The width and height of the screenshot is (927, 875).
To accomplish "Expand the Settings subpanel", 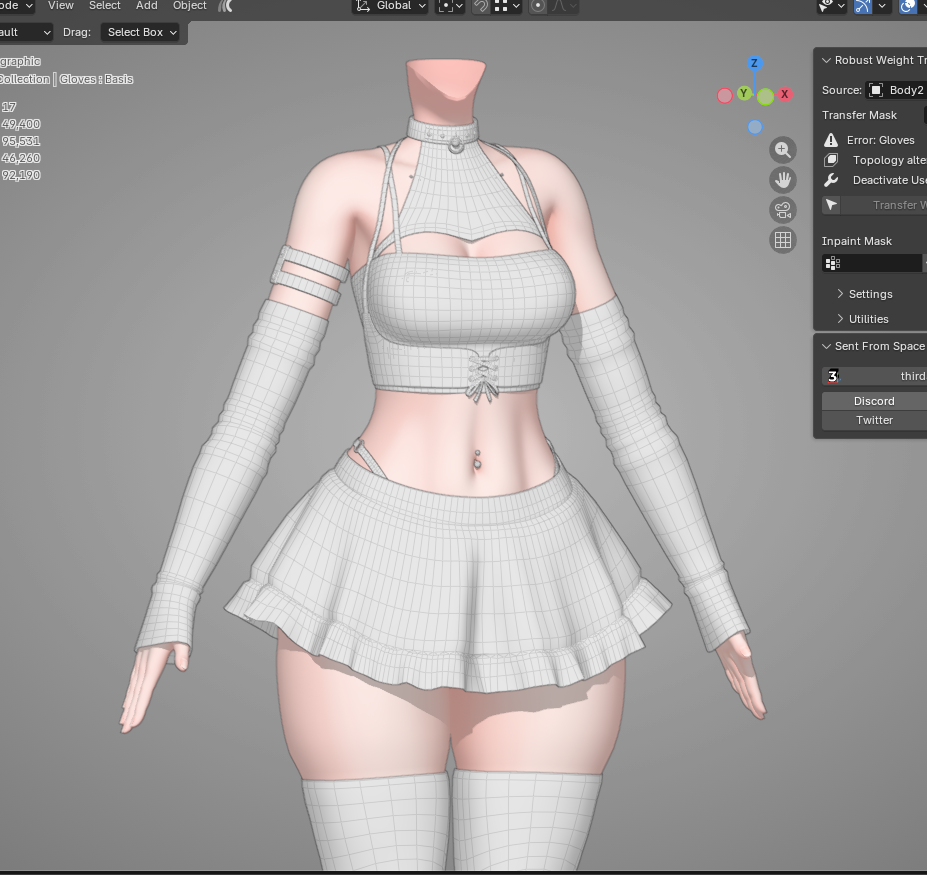I will (x=870, y=294).
